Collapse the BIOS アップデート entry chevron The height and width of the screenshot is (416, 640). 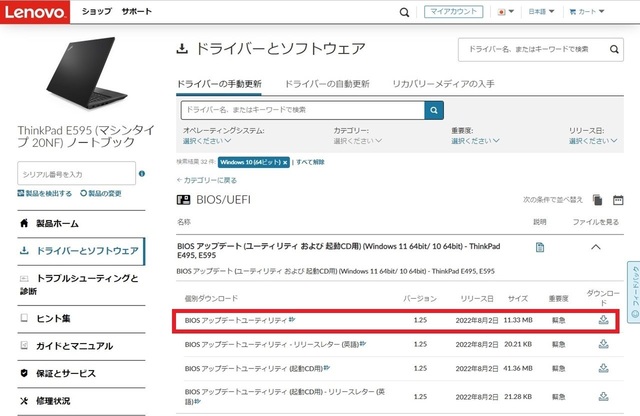tap(596, 247)
